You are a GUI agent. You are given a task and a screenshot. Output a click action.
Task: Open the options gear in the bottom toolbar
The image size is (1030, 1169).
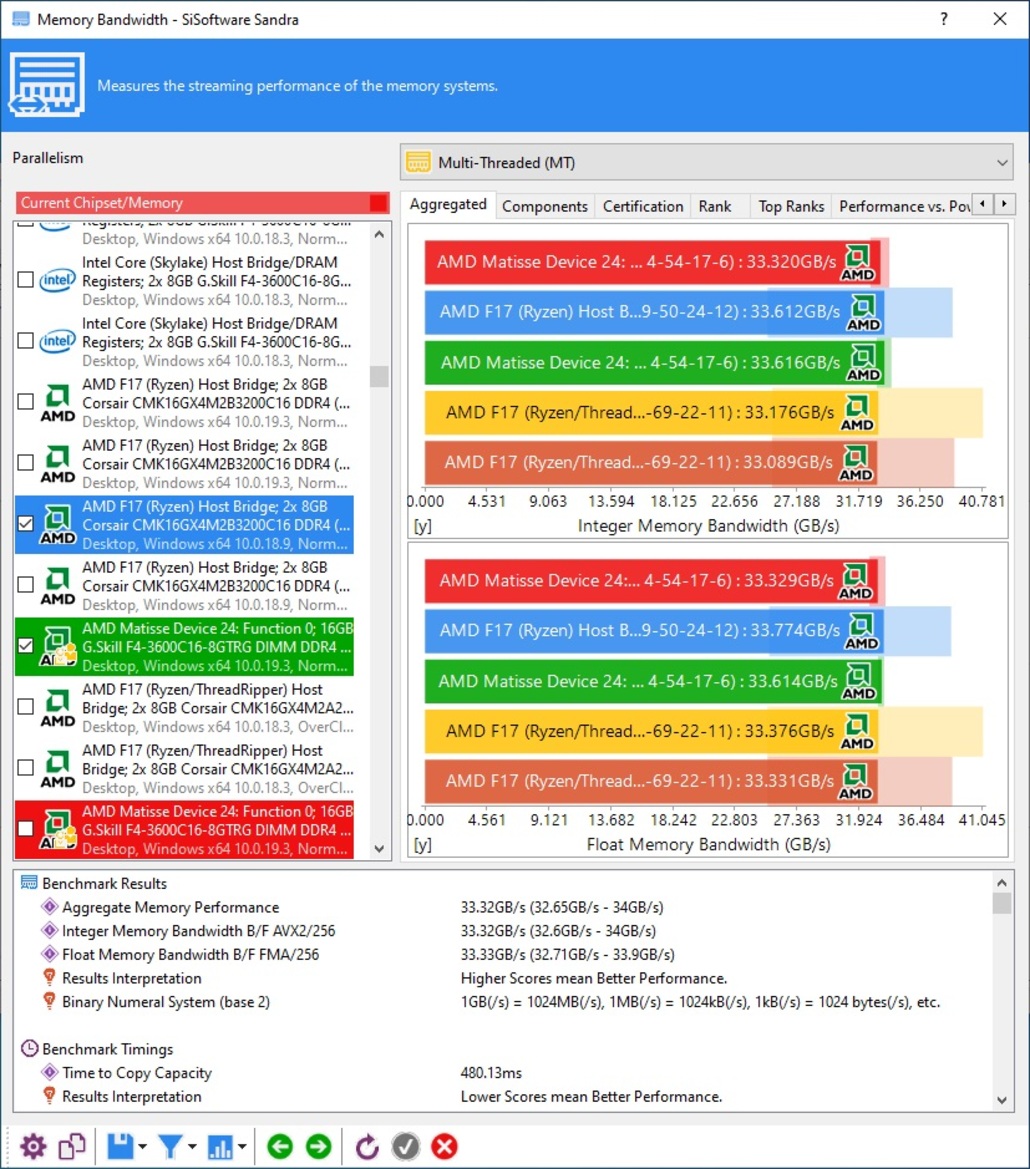[x=33, y=1147]
